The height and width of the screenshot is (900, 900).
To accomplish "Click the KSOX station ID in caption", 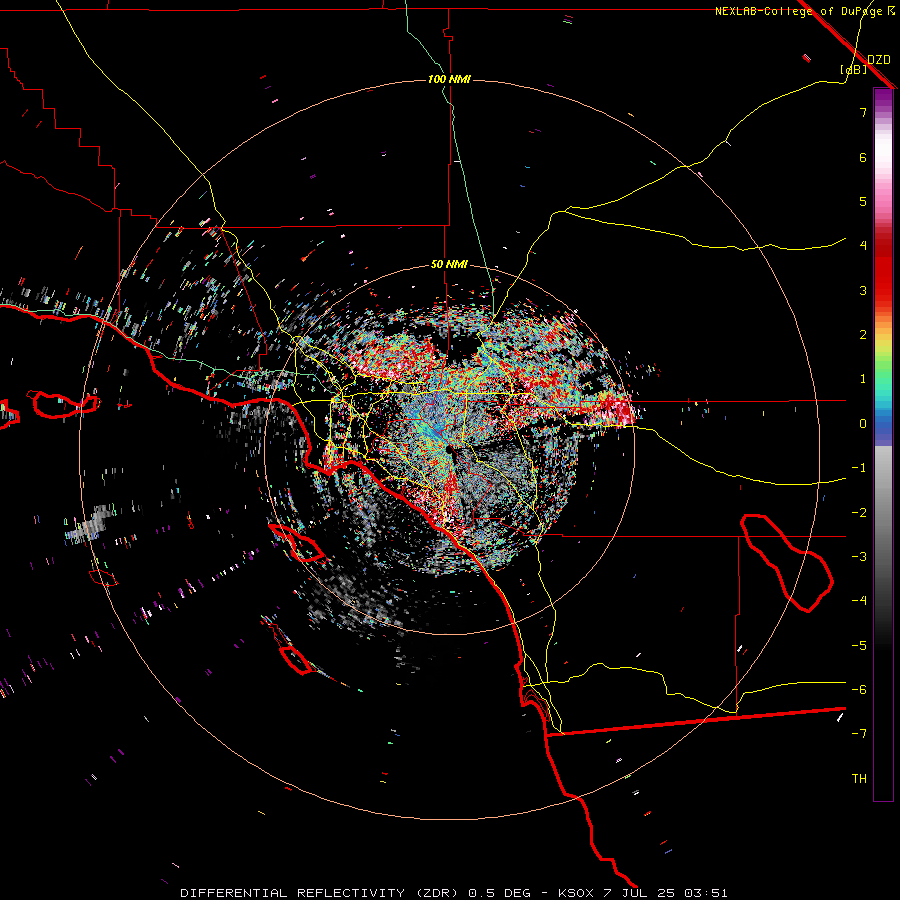I will 576,893.
